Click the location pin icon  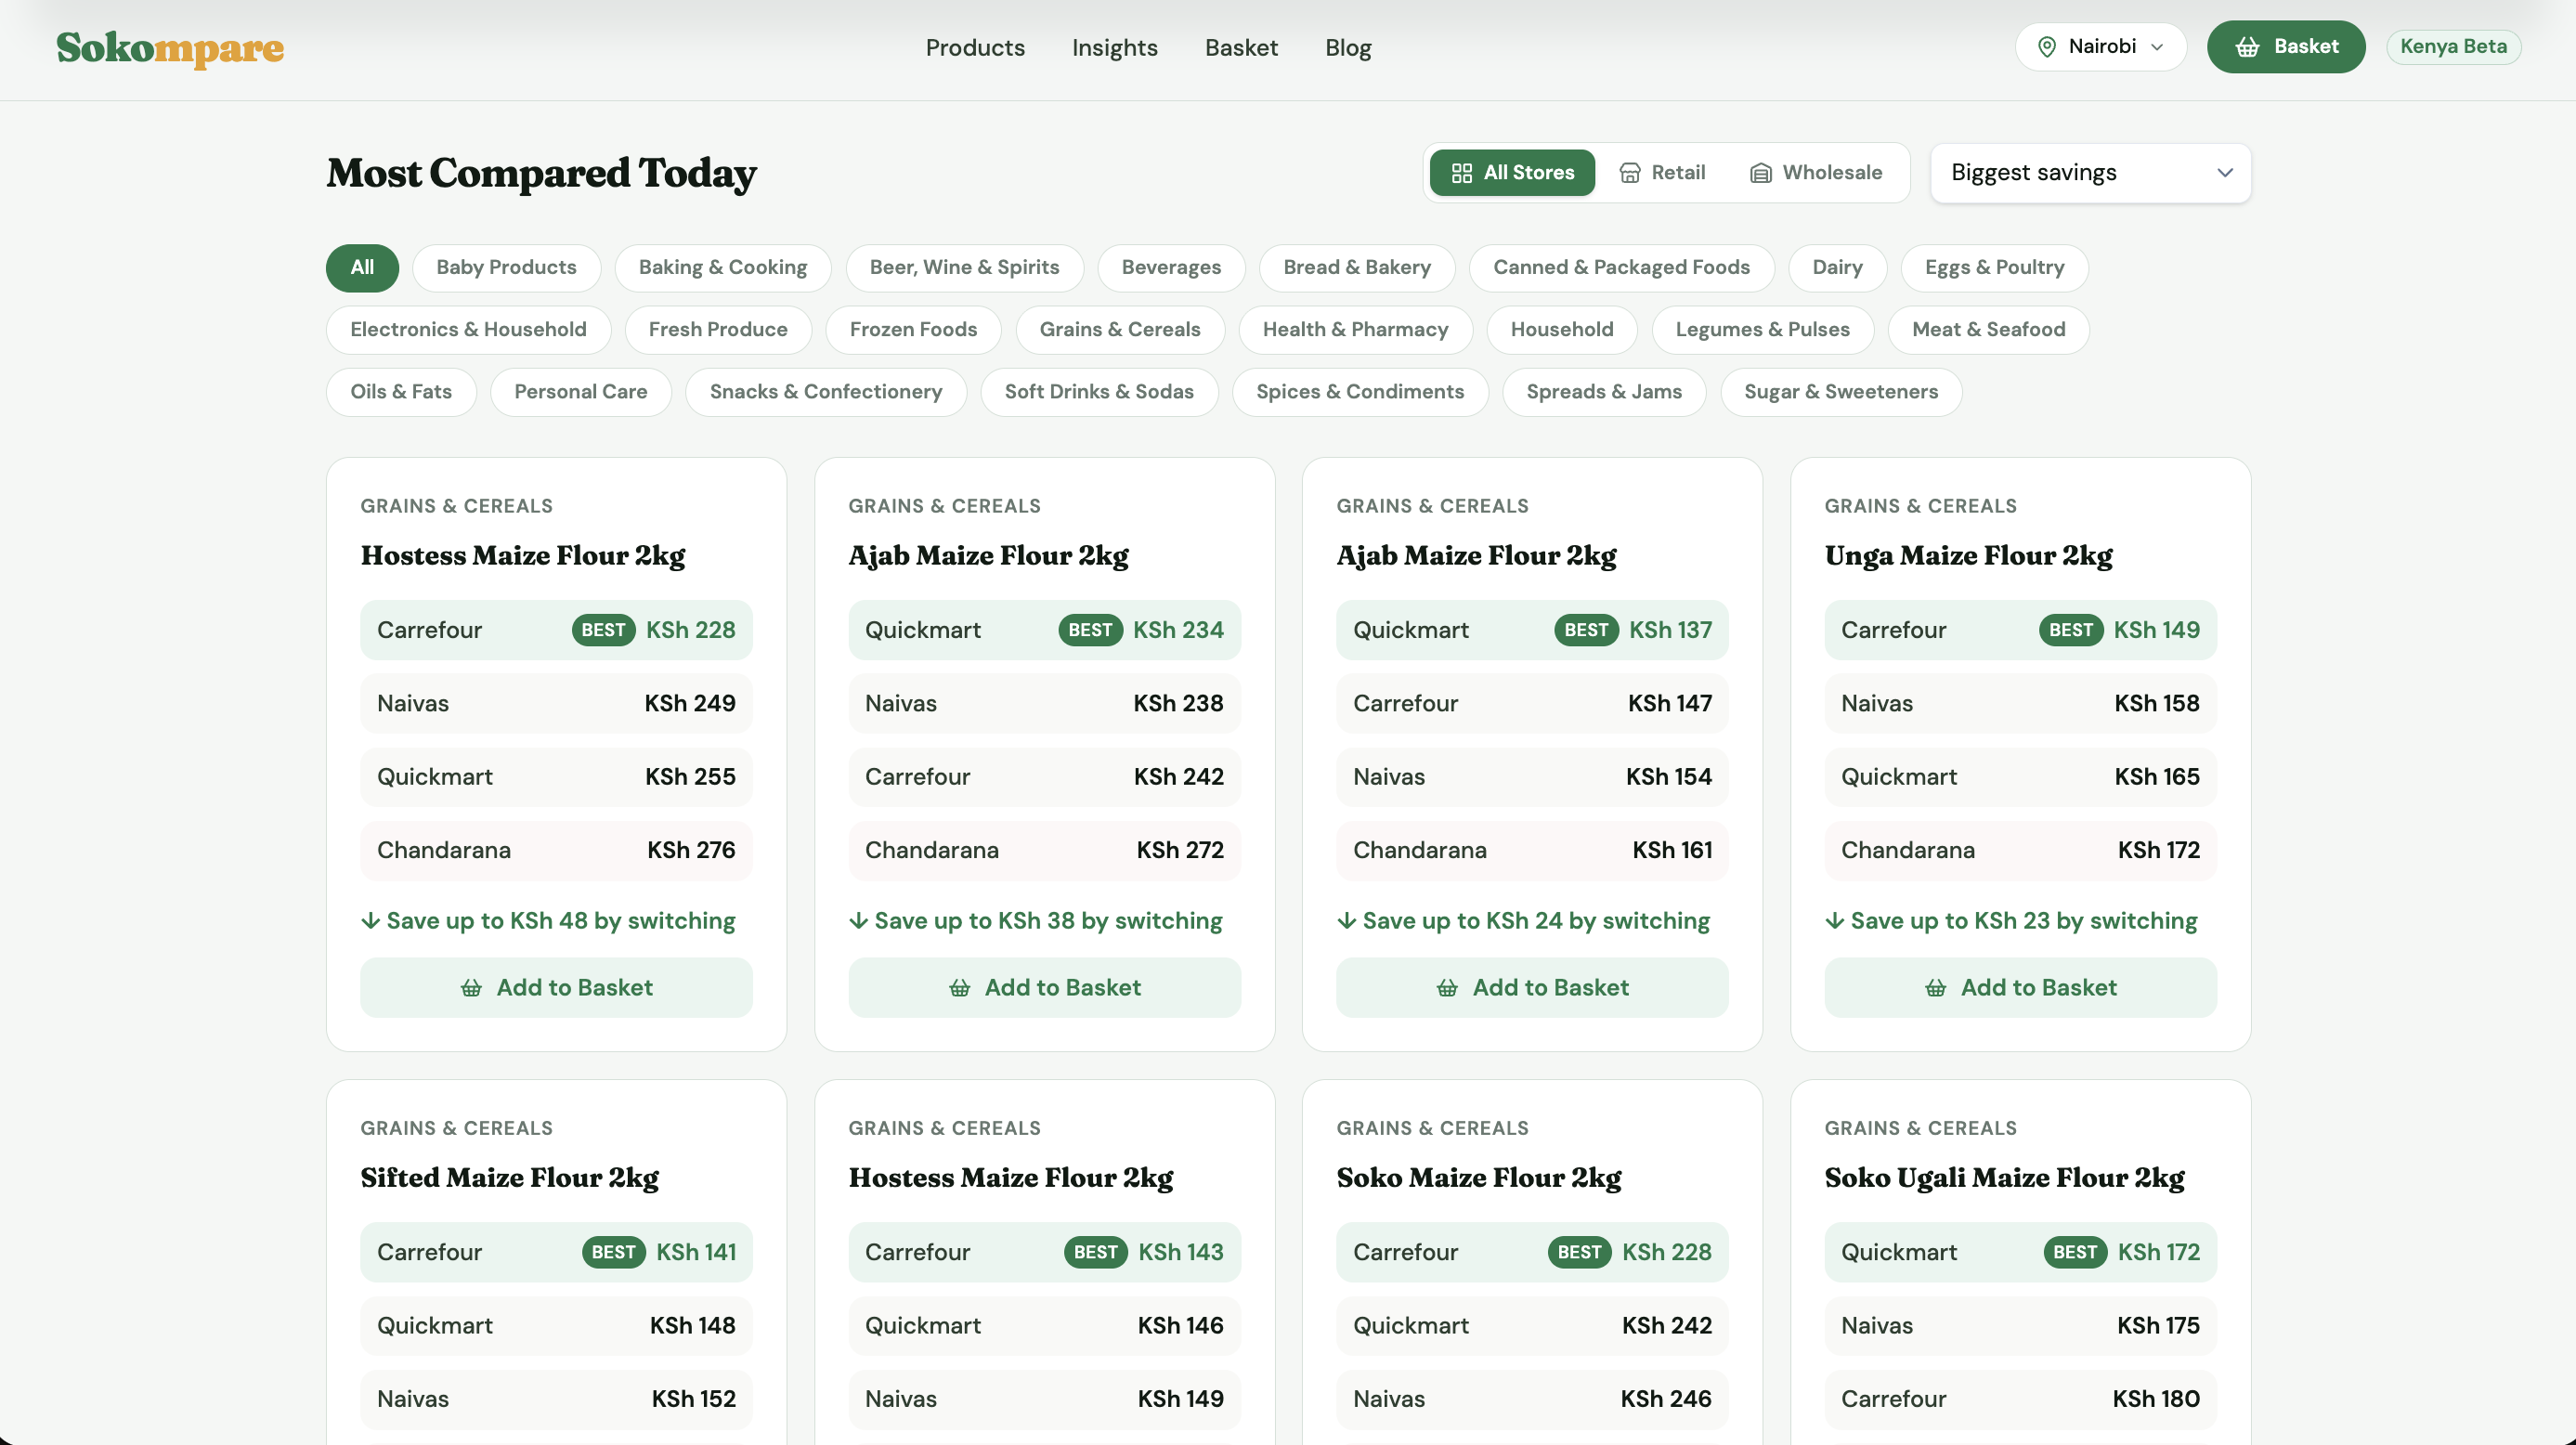point(2047,47)
